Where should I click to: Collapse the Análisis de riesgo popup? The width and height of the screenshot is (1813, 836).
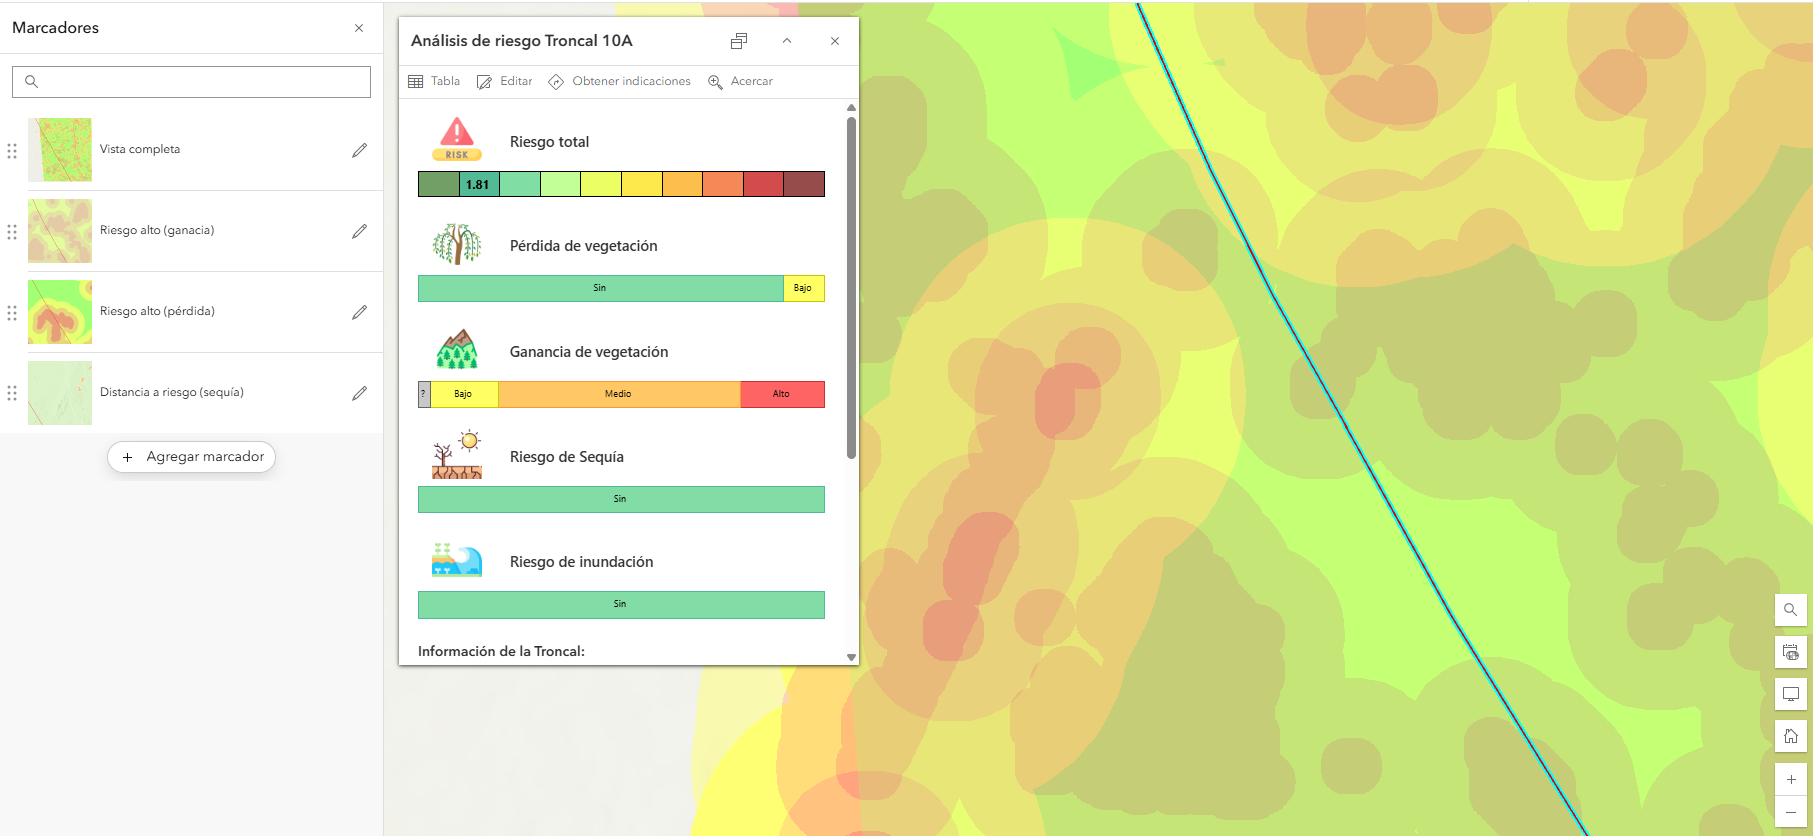click(787, 41)
